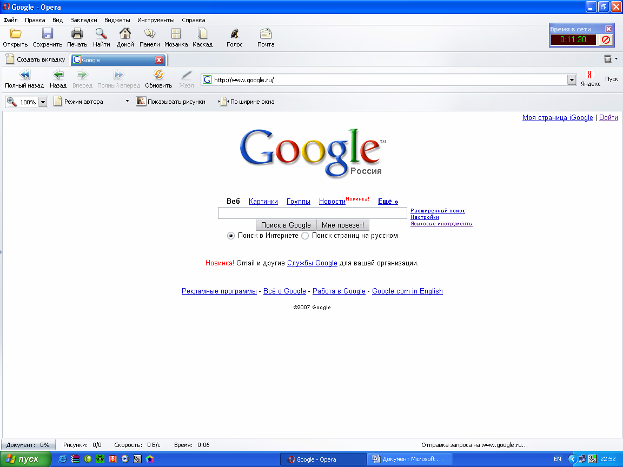Screen dimensions: 623x467
Task: Click the Новости link
Action: (332, 202)
